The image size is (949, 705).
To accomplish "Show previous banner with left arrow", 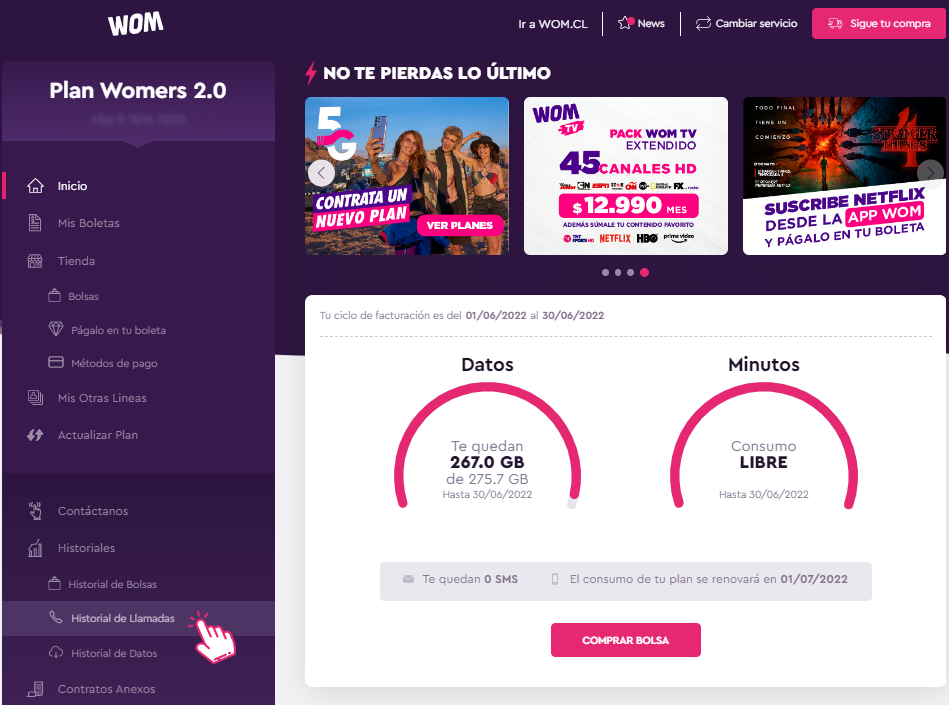I will 321,174.
